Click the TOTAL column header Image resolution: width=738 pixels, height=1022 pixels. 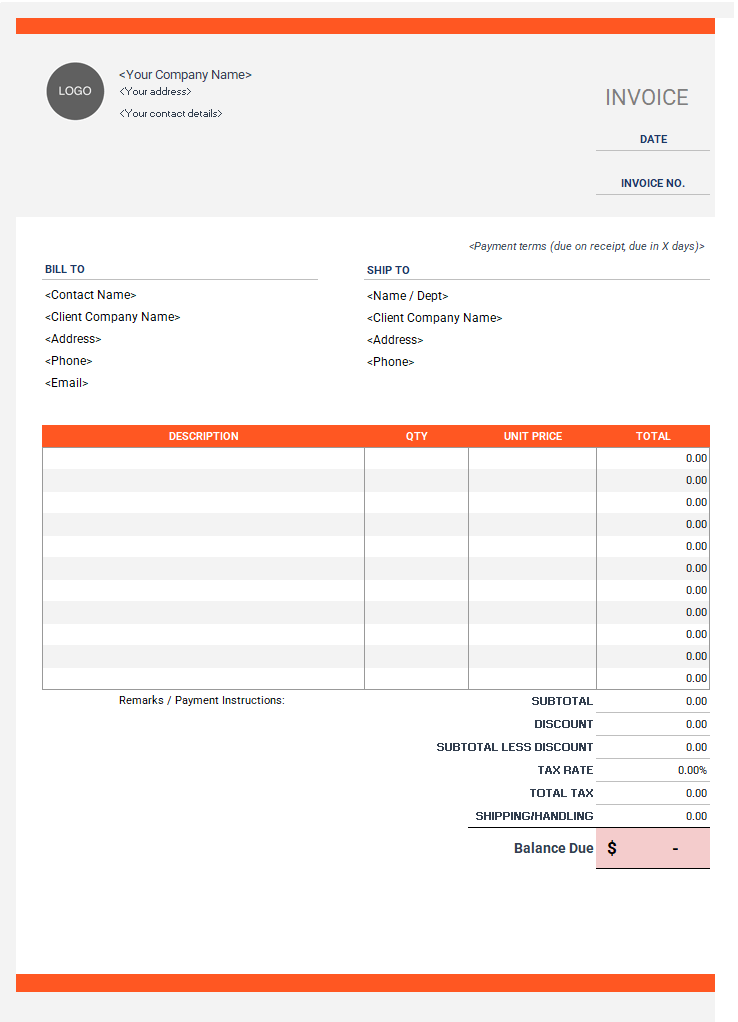[653, 437]
